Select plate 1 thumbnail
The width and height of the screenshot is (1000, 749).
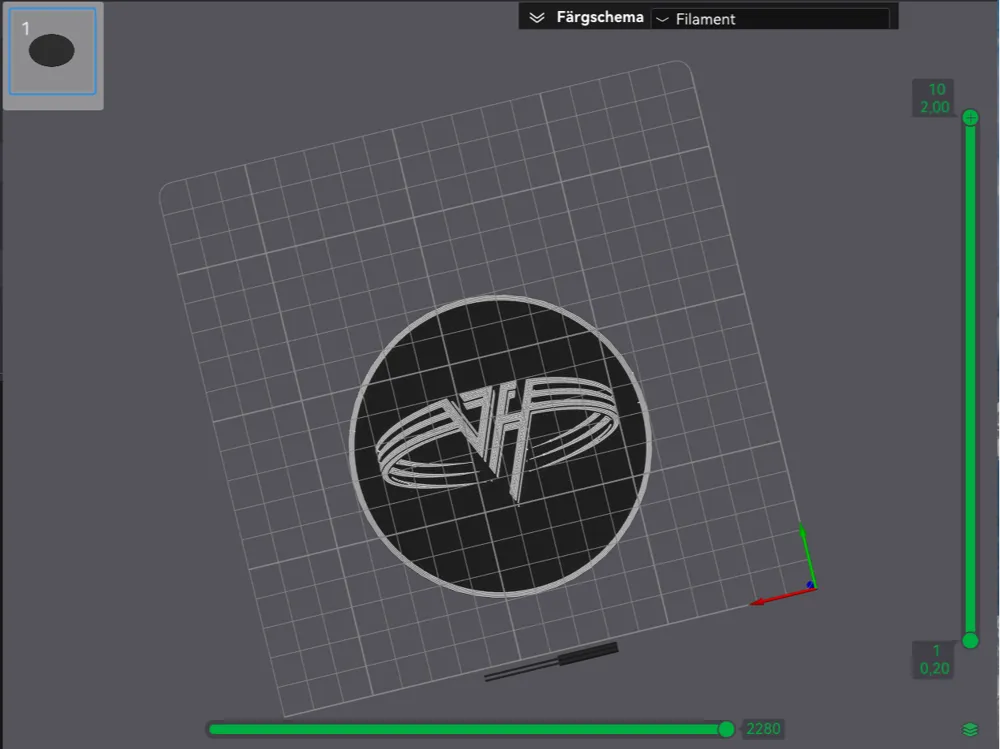pyautogui.click(x=53, y=51)
